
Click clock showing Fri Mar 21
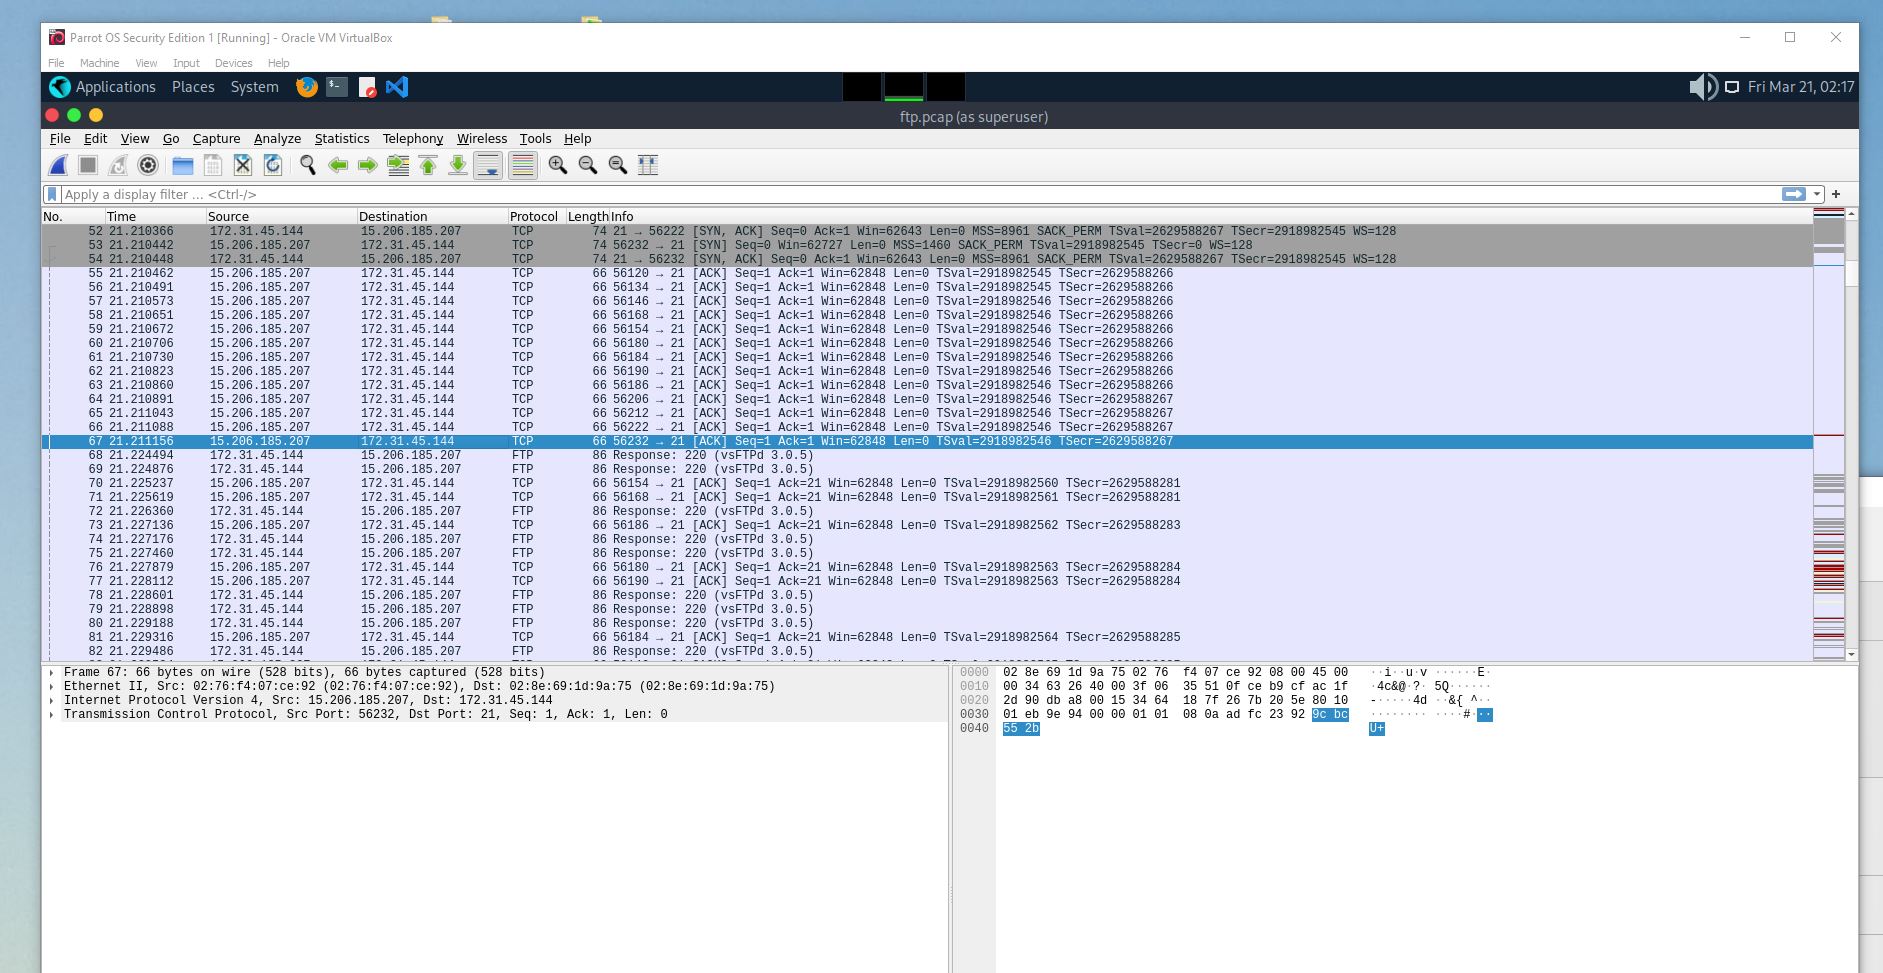1801,87
